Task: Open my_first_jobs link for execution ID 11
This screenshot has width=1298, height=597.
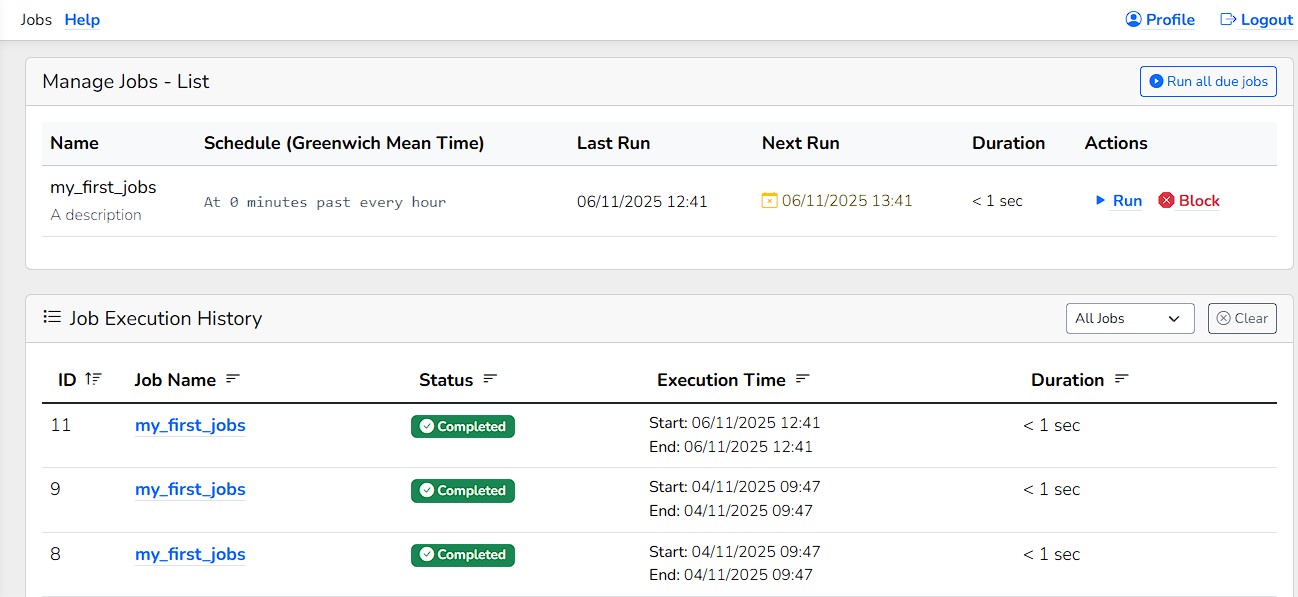Action: pyautogui.click(x=190, y=425)
